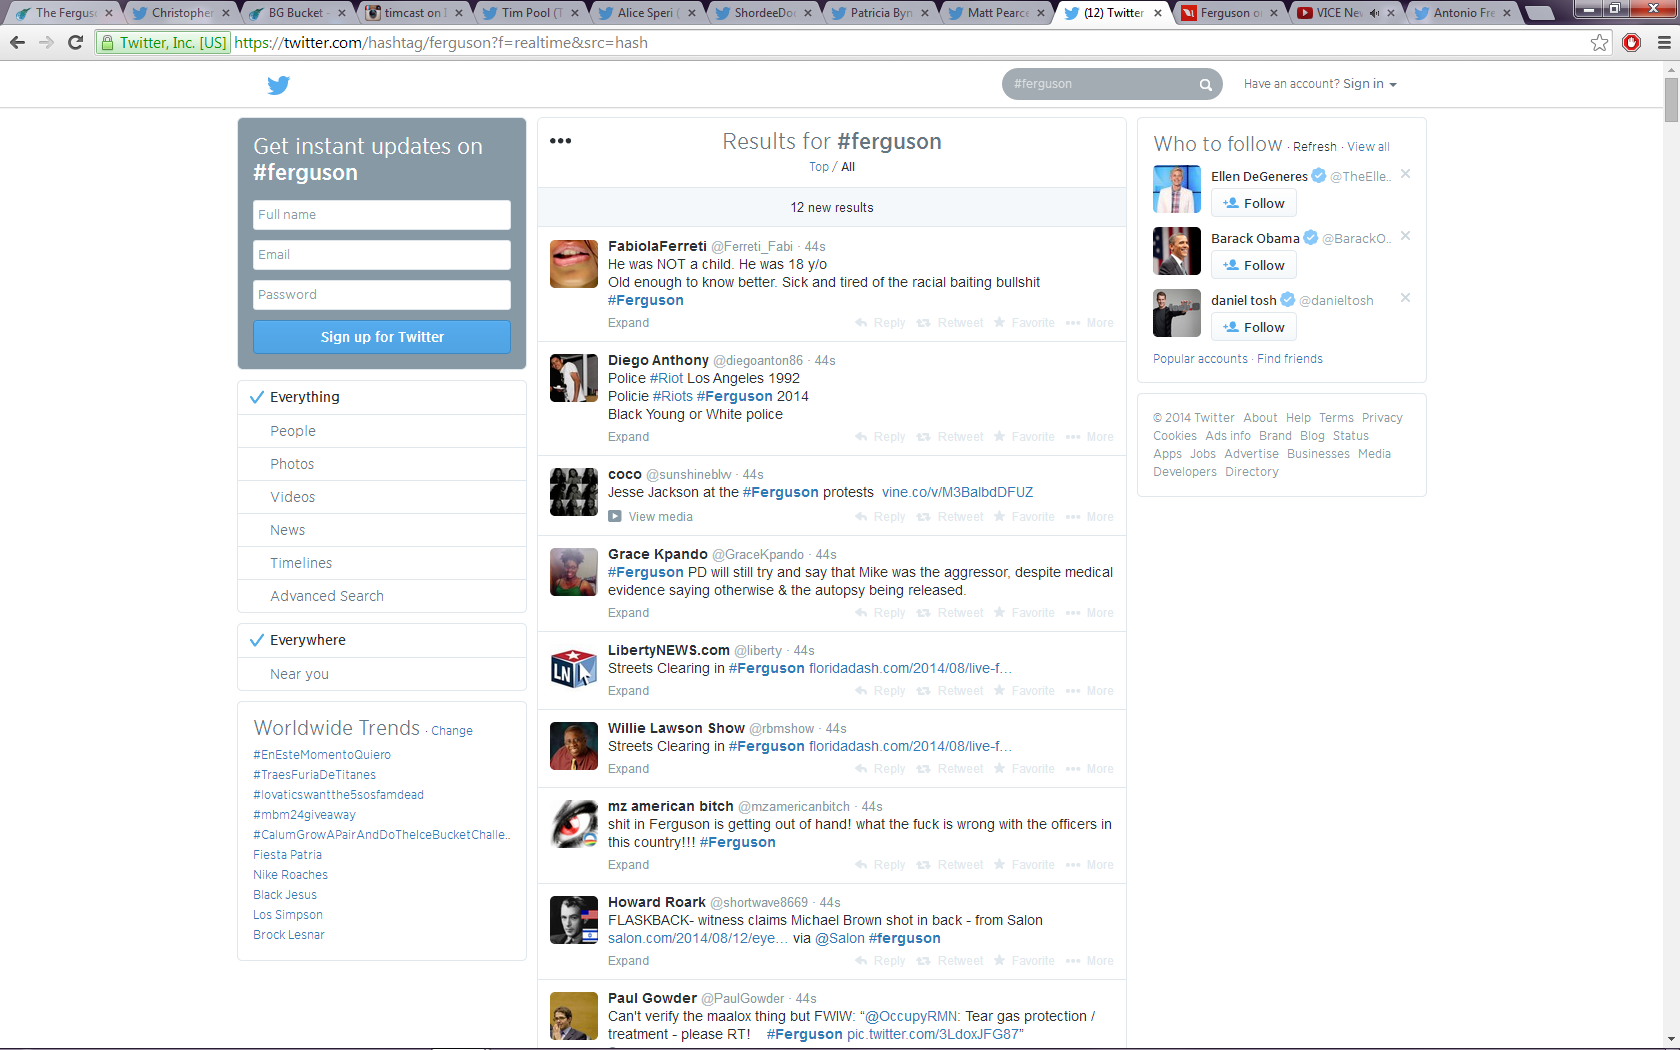Select the Everything filter

click(382, 397)
